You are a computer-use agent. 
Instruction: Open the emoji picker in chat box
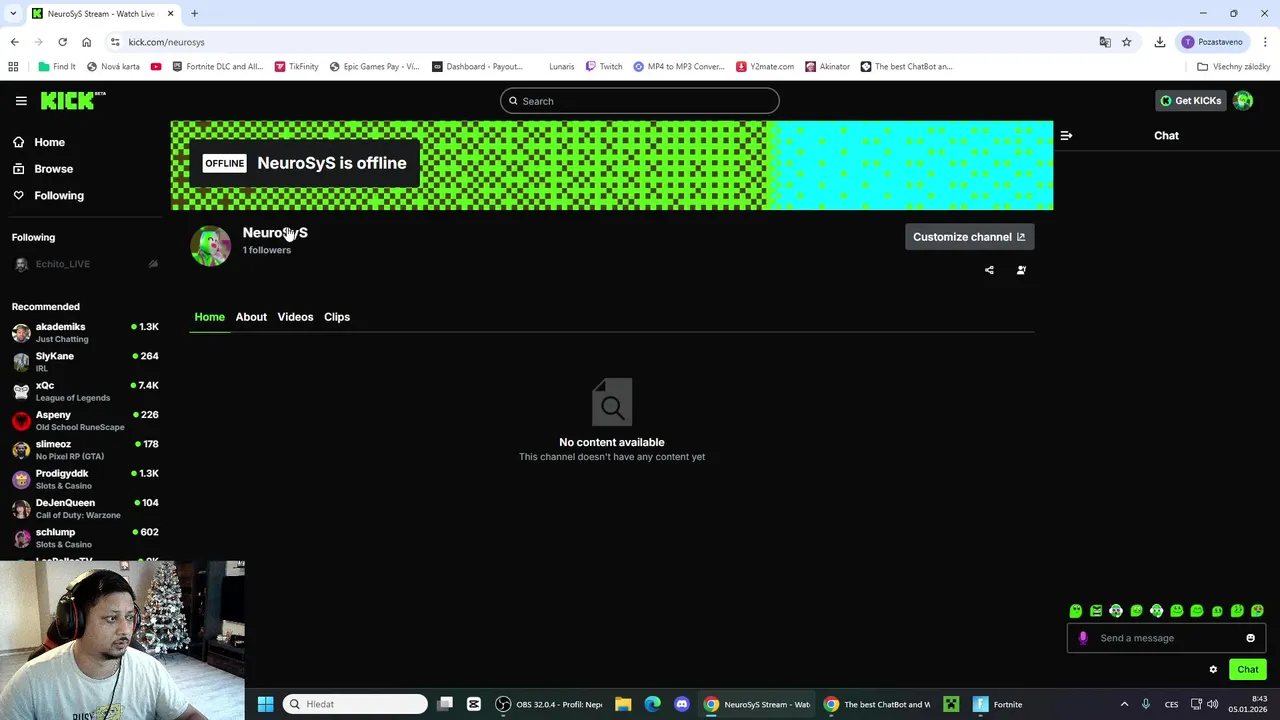(x=1250, y=638)
